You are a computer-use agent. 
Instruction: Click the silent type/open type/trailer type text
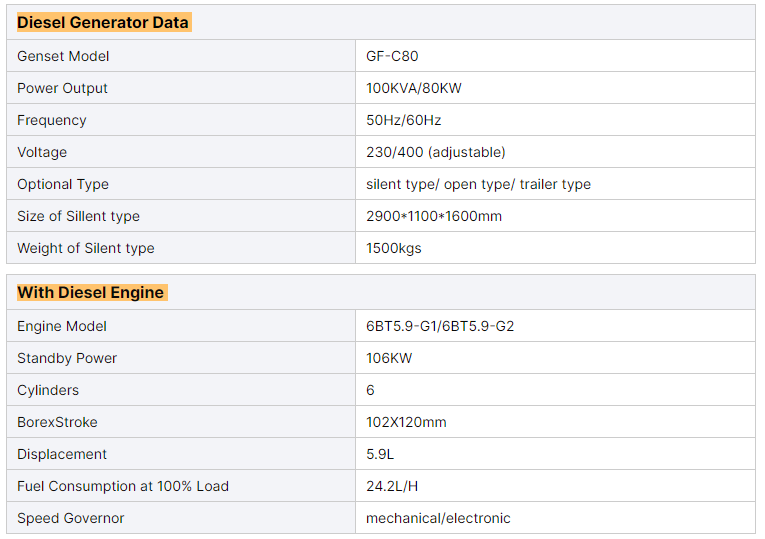(x=478, y=184)
